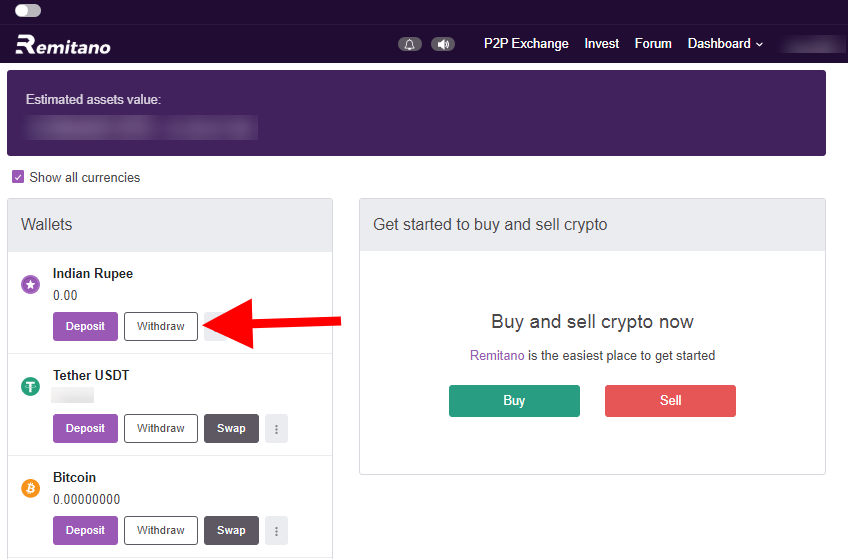
Task: Open the P2P Exchange menu item
Action: (x=526, y=44)
